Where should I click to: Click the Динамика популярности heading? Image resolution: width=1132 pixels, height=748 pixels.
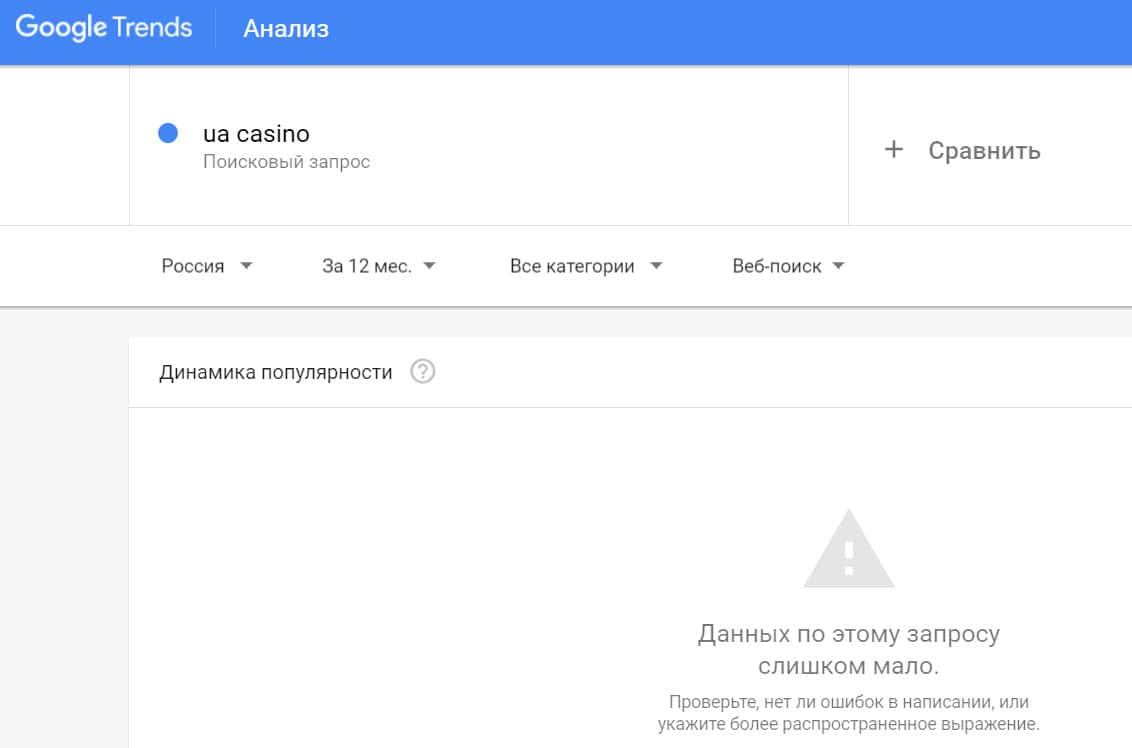tap(275, 373)
